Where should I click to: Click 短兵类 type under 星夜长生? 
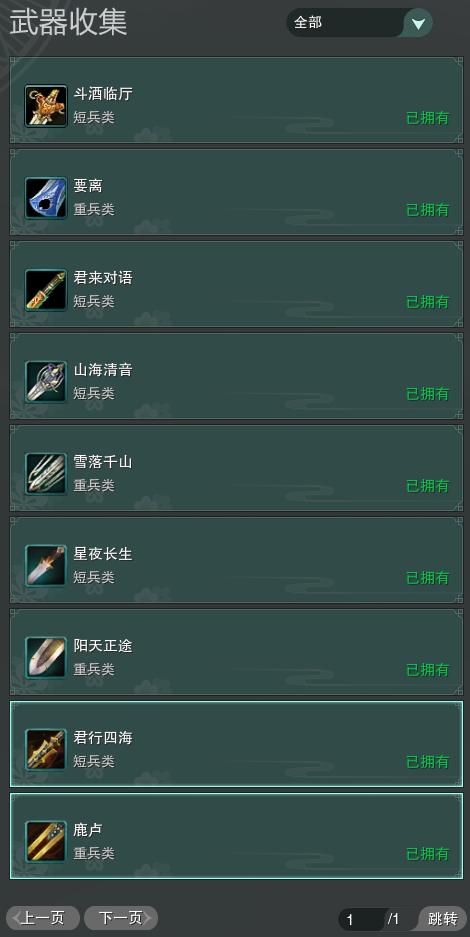tap(94, 577)
